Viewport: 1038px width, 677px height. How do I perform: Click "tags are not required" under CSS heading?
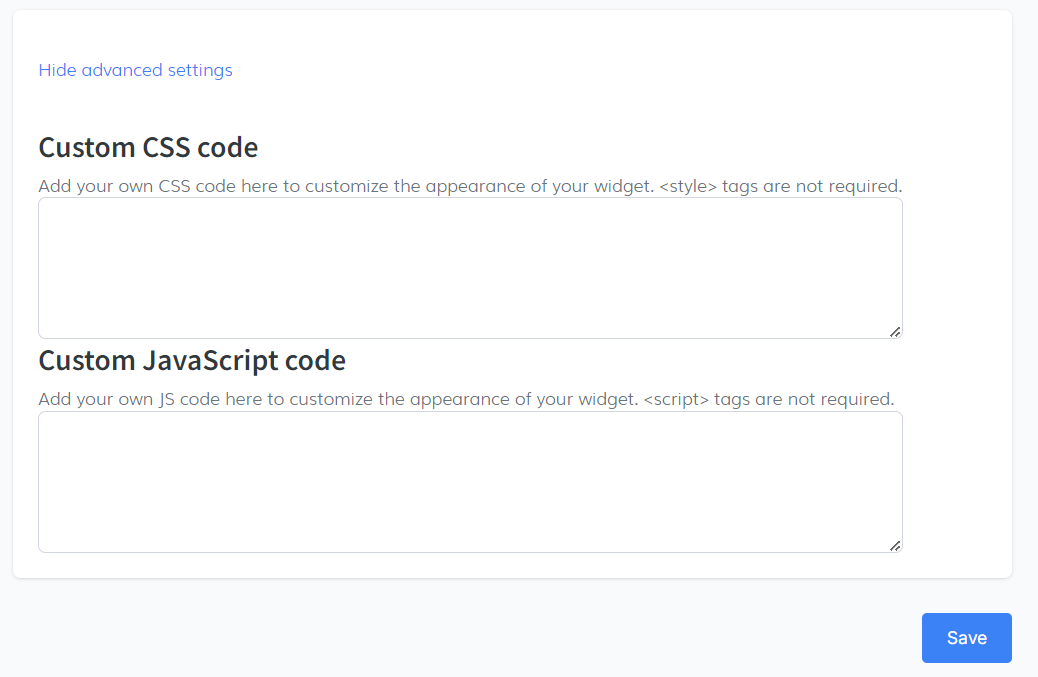812,186
